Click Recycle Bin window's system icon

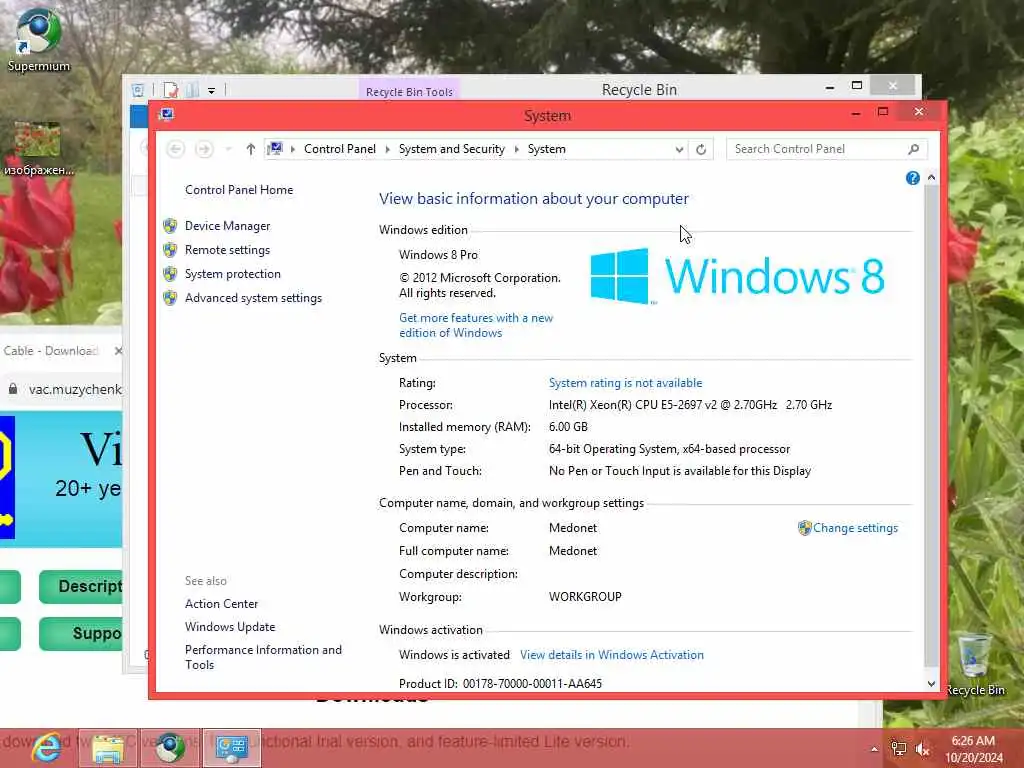tap(138, 90)
